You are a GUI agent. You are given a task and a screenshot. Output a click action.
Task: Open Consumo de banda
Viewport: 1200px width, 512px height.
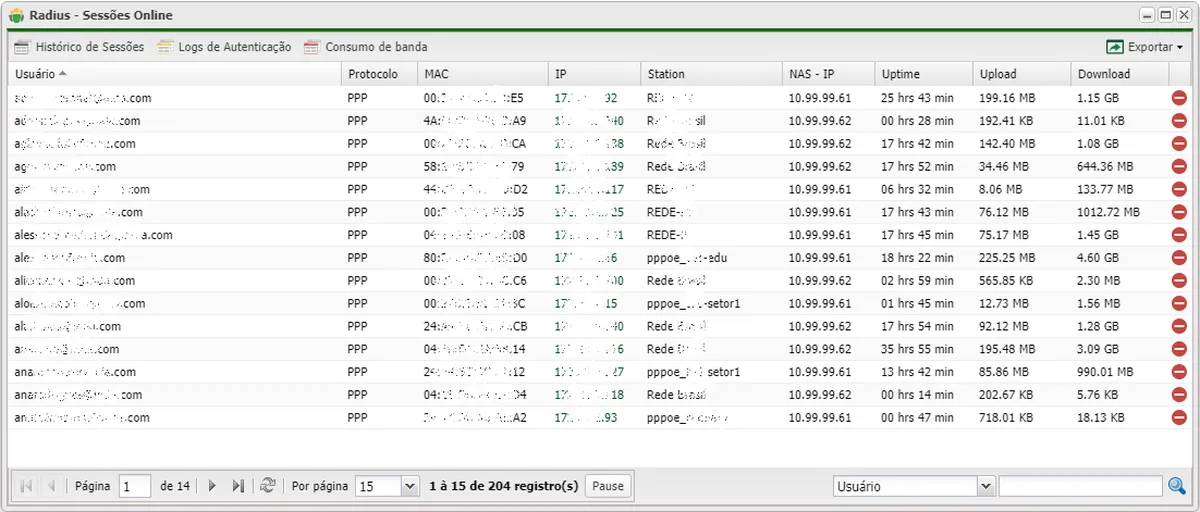(x=364, y=47)
